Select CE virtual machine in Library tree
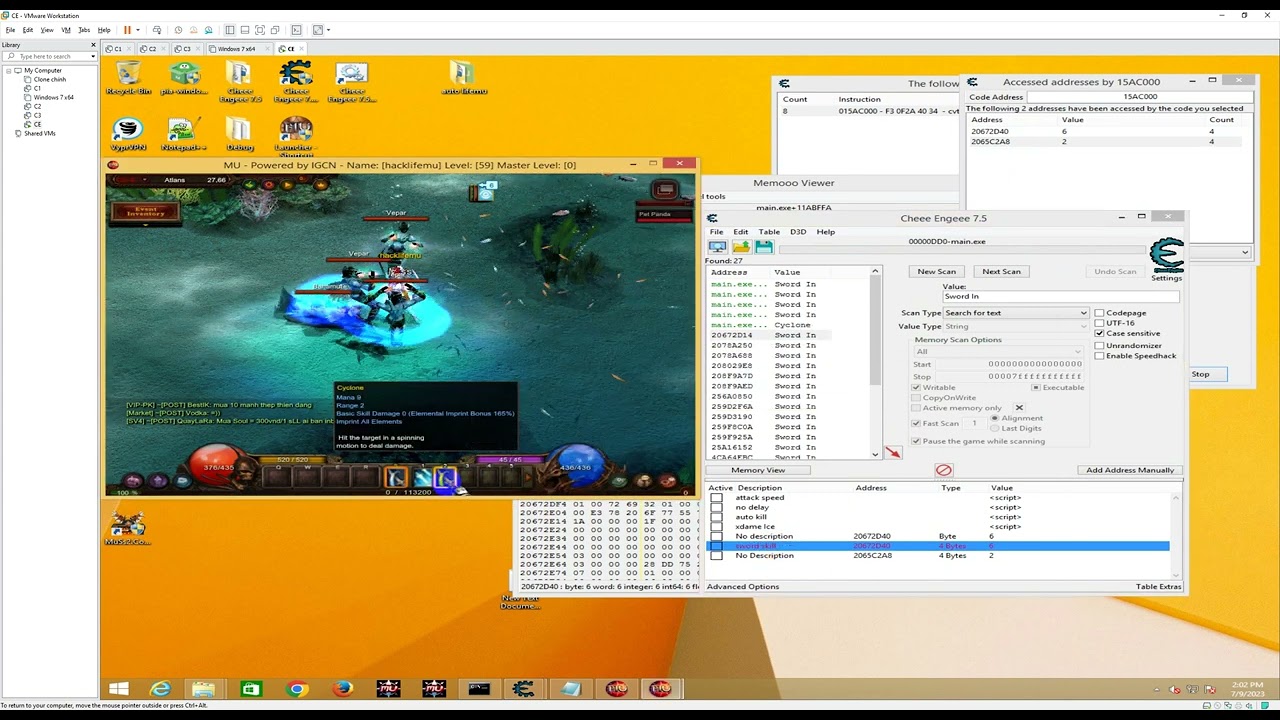The width and height of the screenshot is (1280, 720). coord(38,125)
